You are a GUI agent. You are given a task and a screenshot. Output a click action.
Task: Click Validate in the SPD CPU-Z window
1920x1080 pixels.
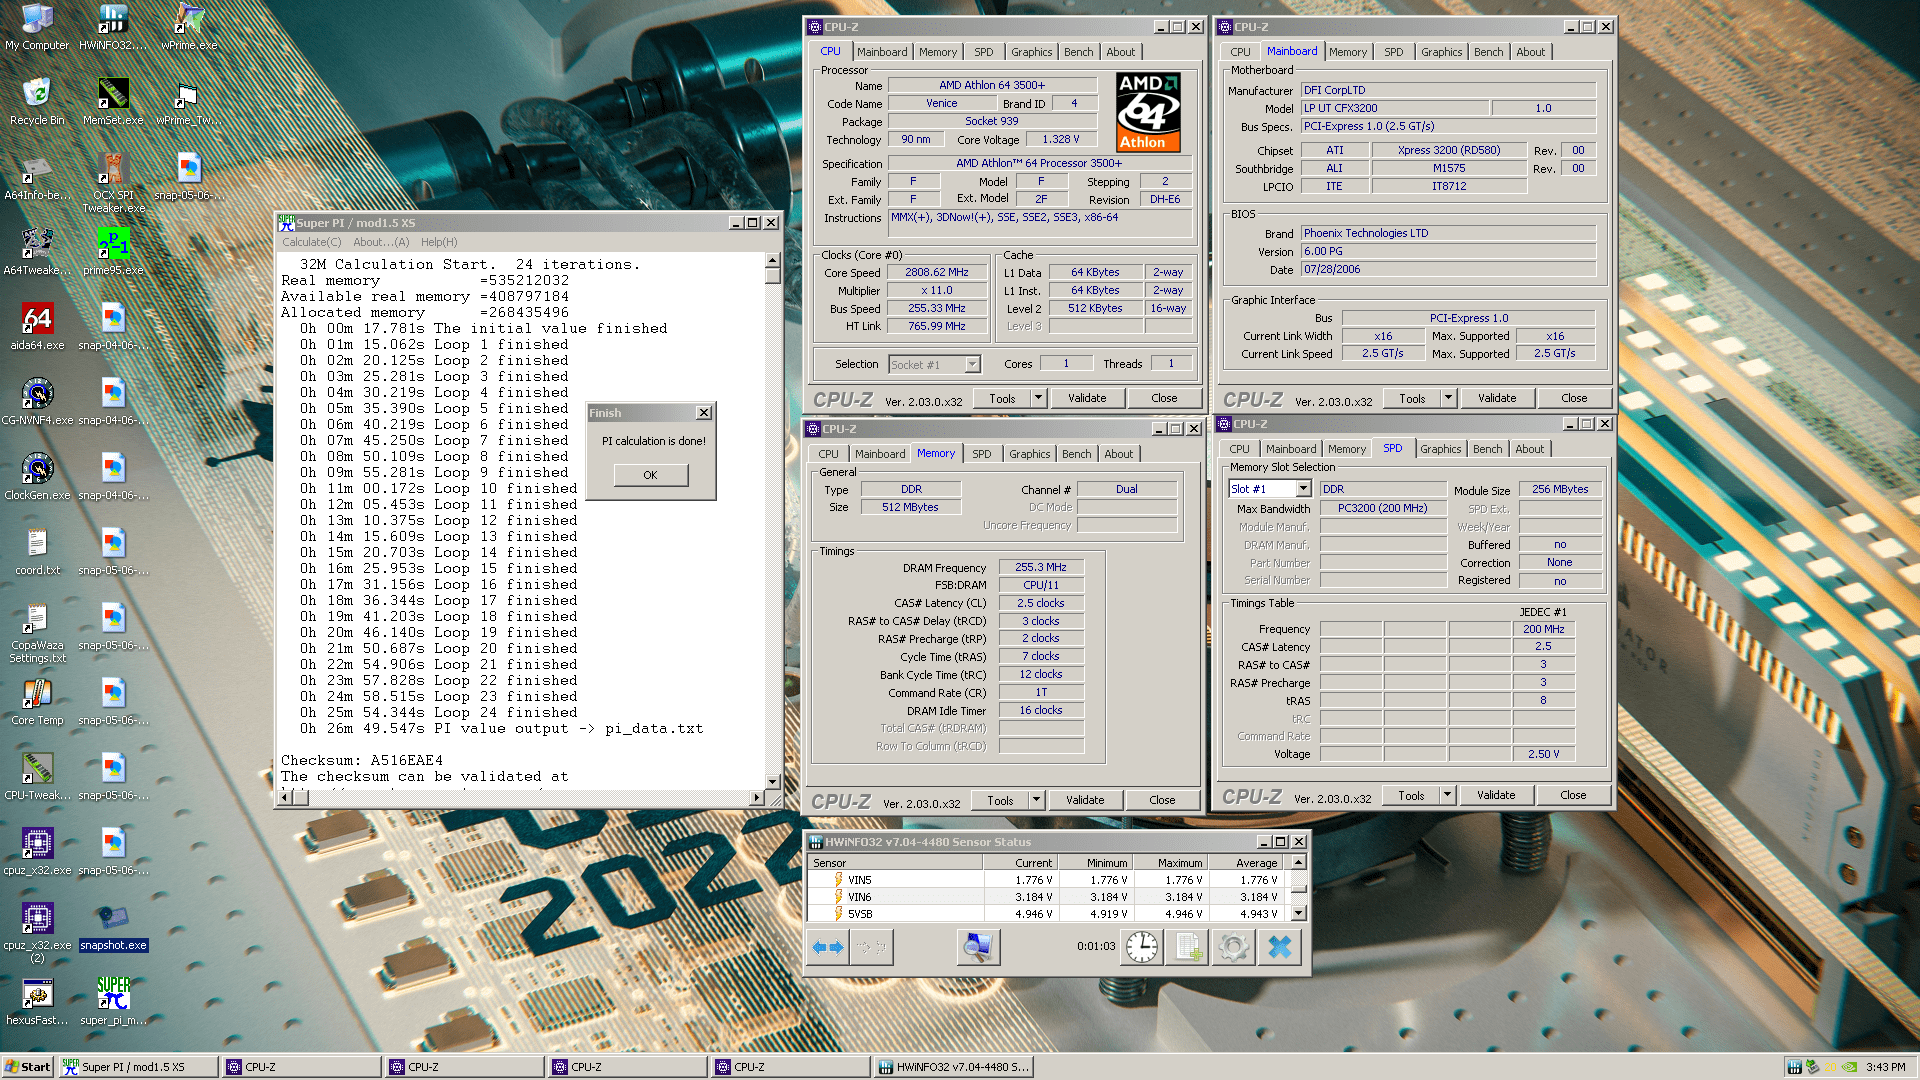point(1496,795)
